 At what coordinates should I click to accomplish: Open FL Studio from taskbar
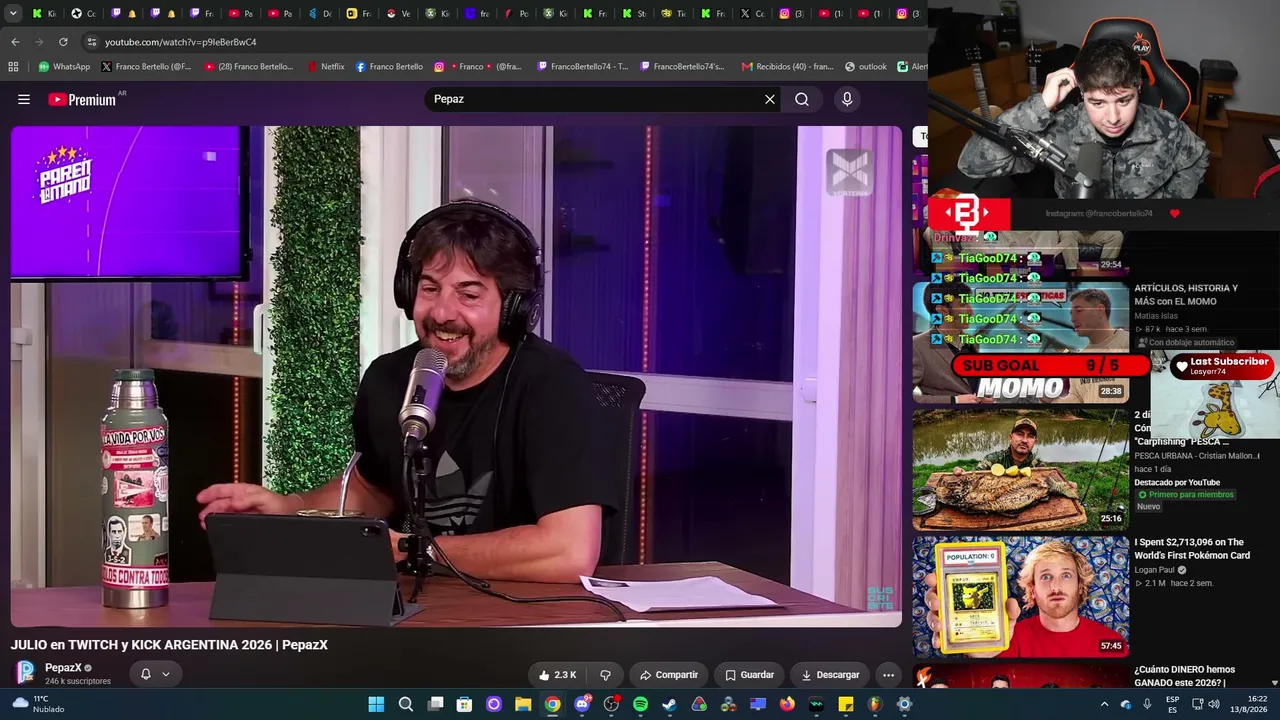[x=875, y=704]
